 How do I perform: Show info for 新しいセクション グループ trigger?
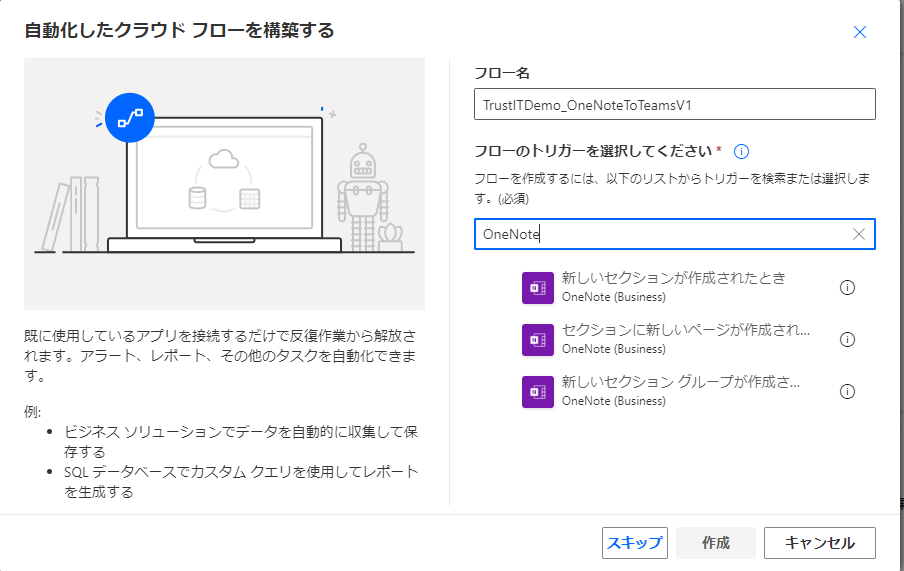pos(847,391)
